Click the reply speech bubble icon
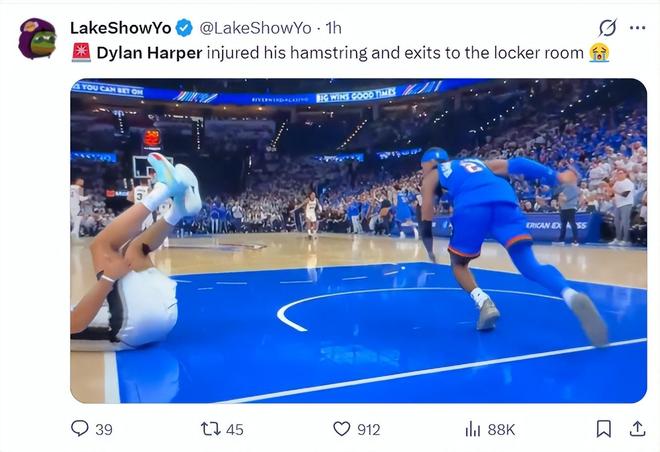660x452 pixels. pyautogui.click(x=80, y=428)
